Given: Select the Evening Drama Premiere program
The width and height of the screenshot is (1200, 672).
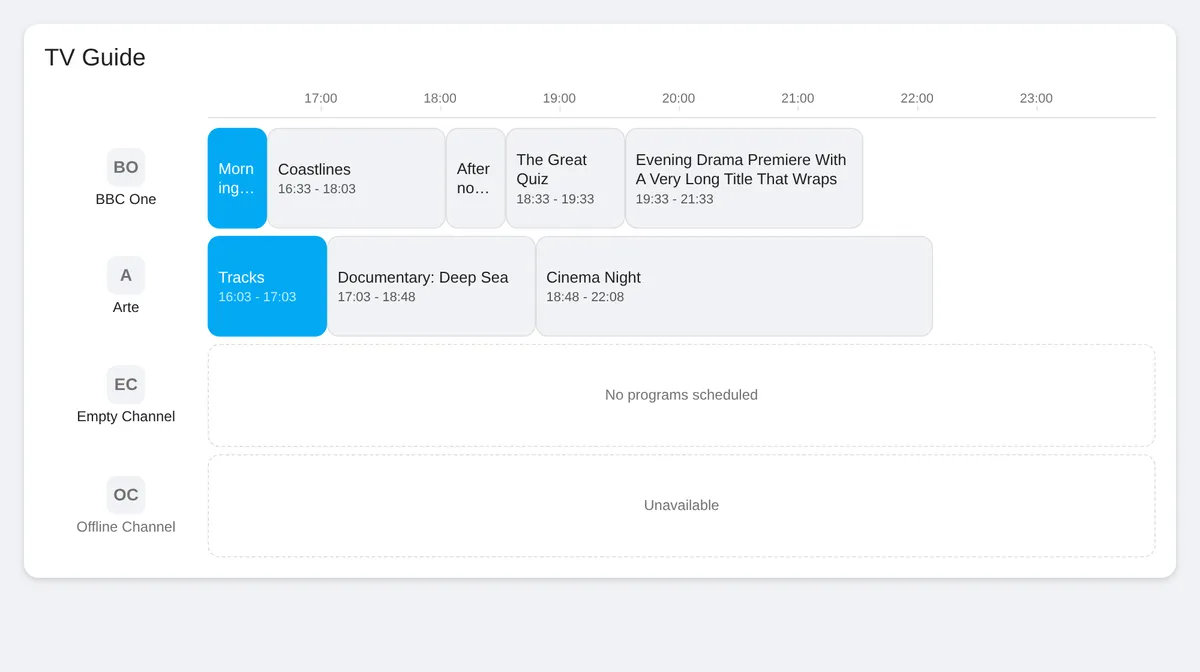Looking at the screenshot, I should pyautogui.click(x=744, y=178).
